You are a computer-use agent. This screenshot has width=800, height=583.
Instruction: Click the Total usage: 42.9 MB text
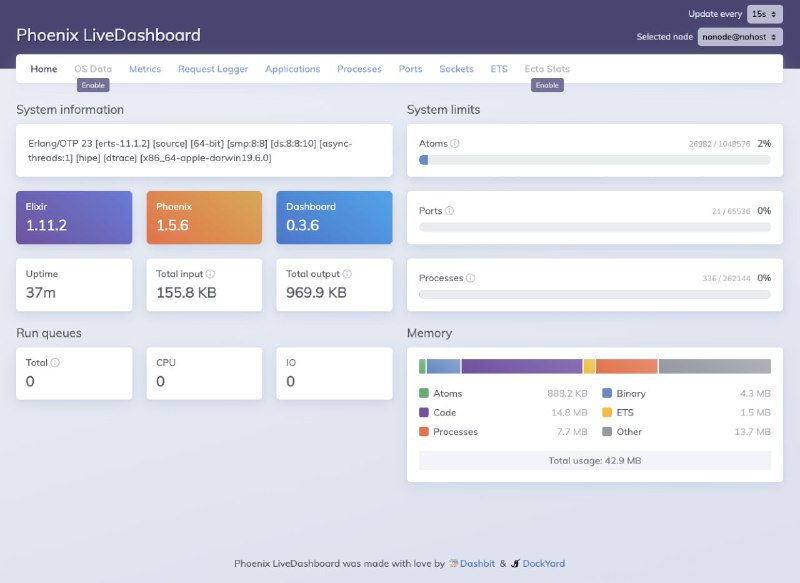[x=595, y=461]
